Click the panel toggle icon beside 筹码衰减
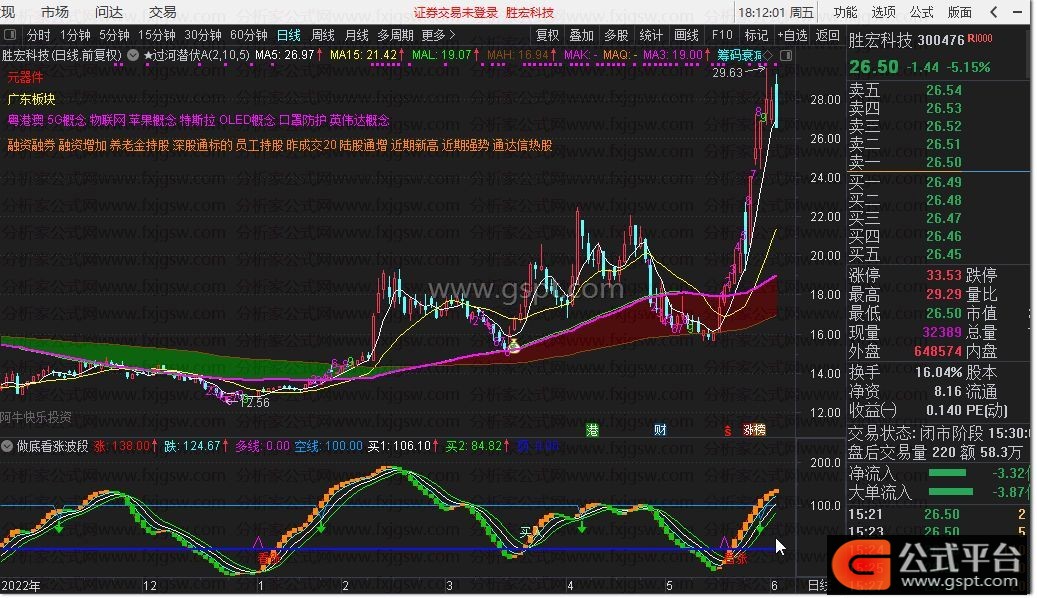Viewport: 1037px width, 598px height. (x=786, y=55)
